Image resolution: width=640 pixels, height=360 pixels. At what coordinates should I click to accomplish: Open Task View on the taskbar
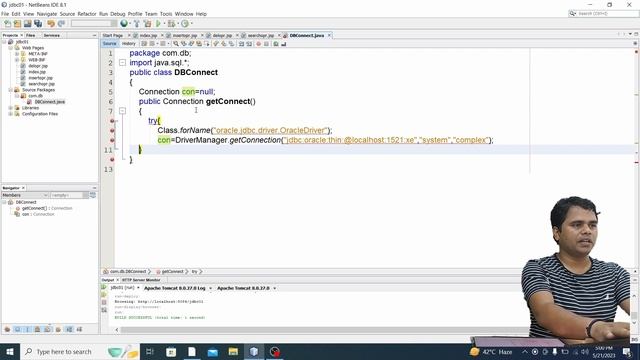150,351
